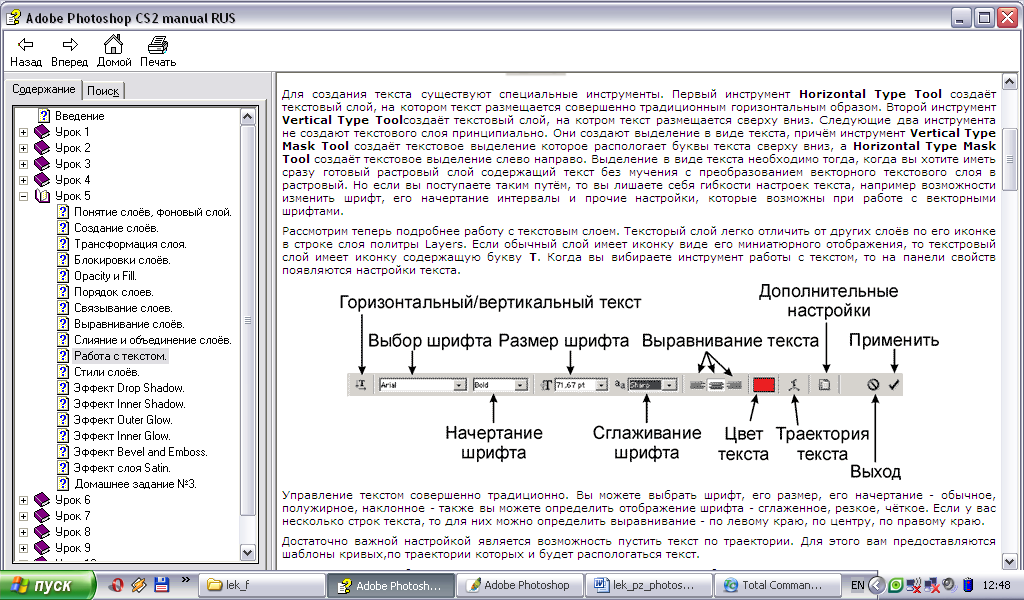This screenshot has height=600, width=1024.
Task: Open the Эффект Inner Shadow topic
Action: [129, 404]
